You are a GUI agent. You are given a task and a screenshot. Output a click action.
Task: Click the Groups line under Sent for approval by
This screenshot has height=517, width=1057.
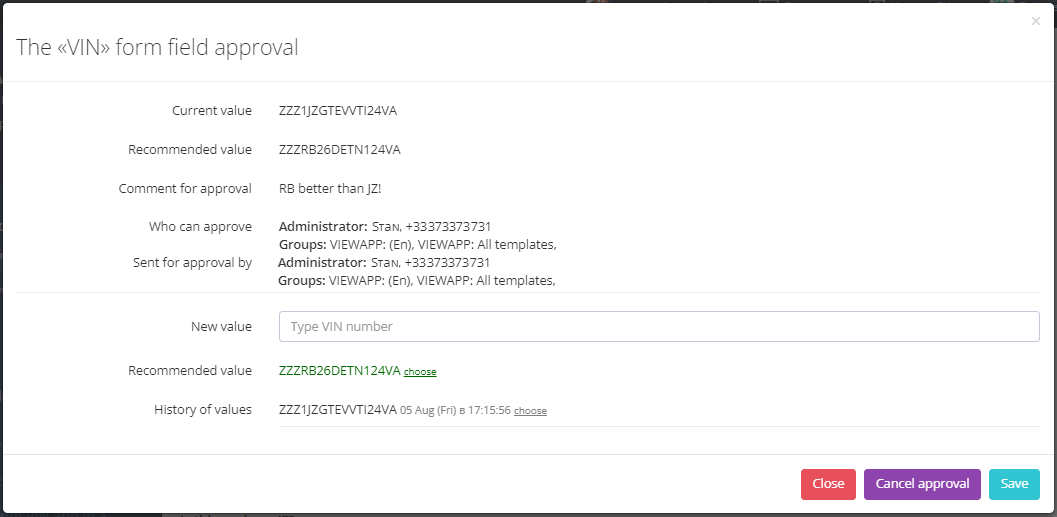[417, 280]
